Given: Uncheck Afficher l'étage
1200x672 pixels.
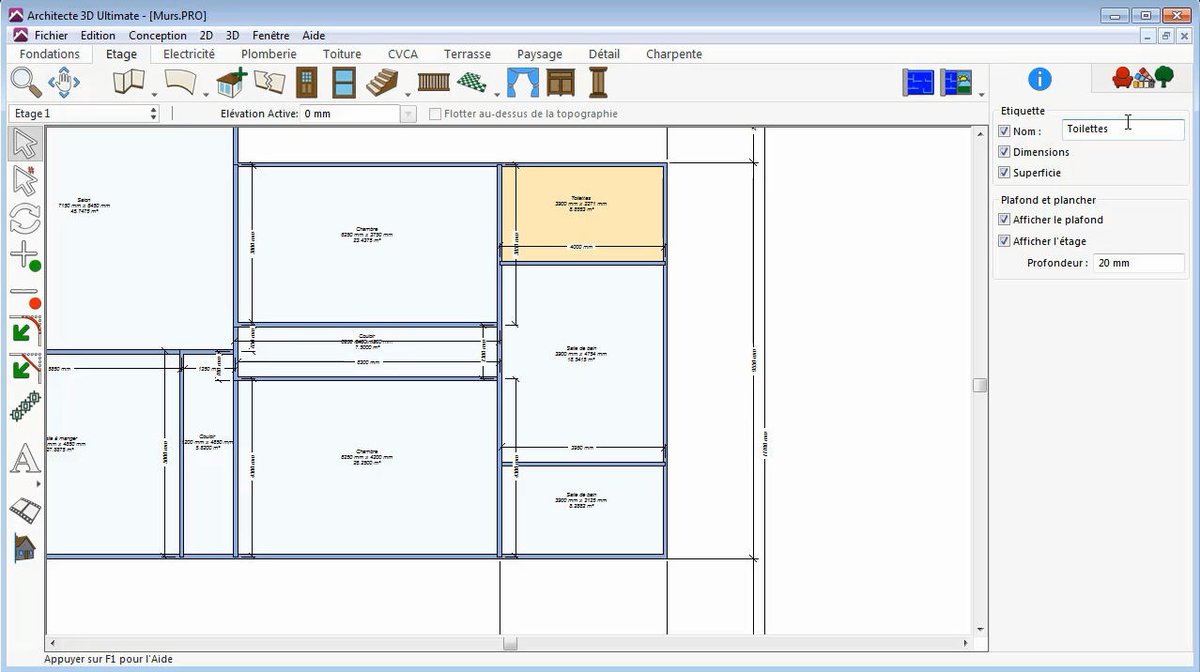Looking at the screenshot, I should click(x=1005, y=241).
